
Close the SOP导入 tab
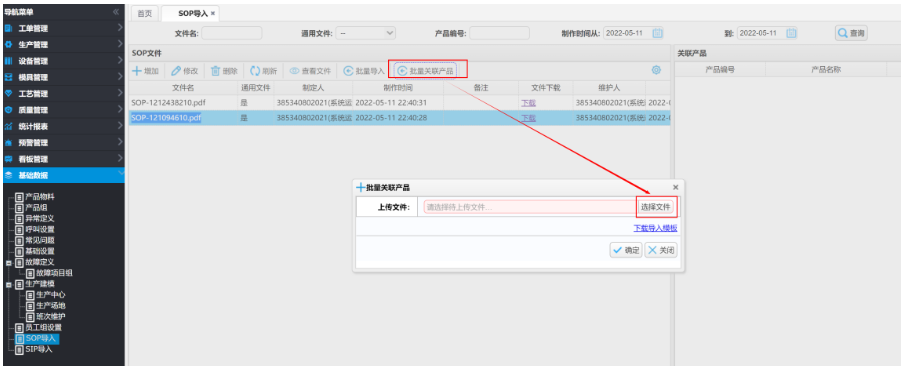tap(213, 13)
